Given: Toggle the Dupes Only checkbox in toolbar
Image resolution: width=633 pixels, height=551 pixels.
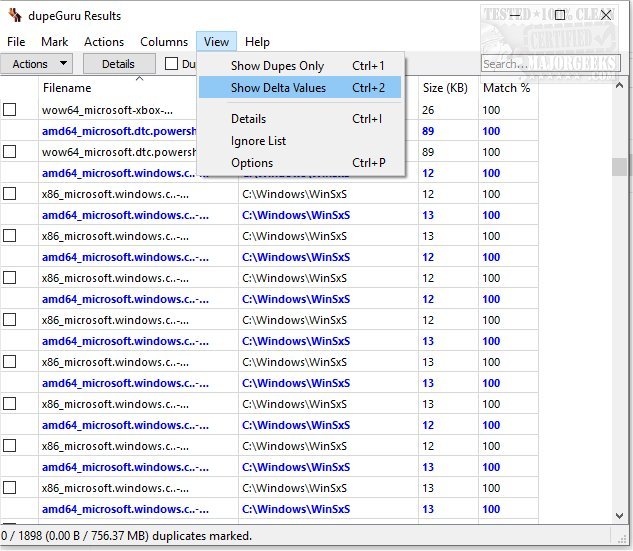Looking at the screenshot, I should tap(172, 64).
